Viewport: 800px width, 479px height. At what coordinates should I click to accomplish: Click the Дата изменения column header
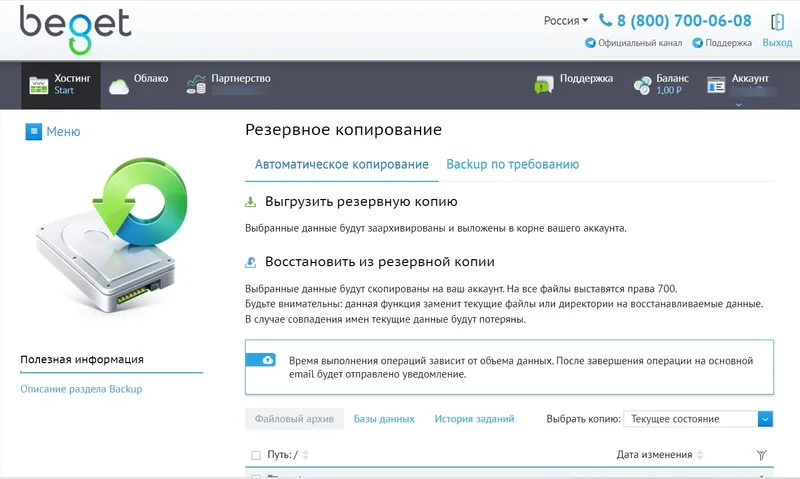pyautogui.click(x=654, y=455)
